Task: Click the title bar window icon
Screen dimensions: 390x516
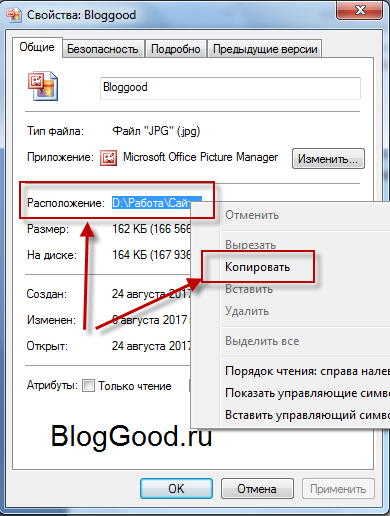Action: (x=14, y=15)
